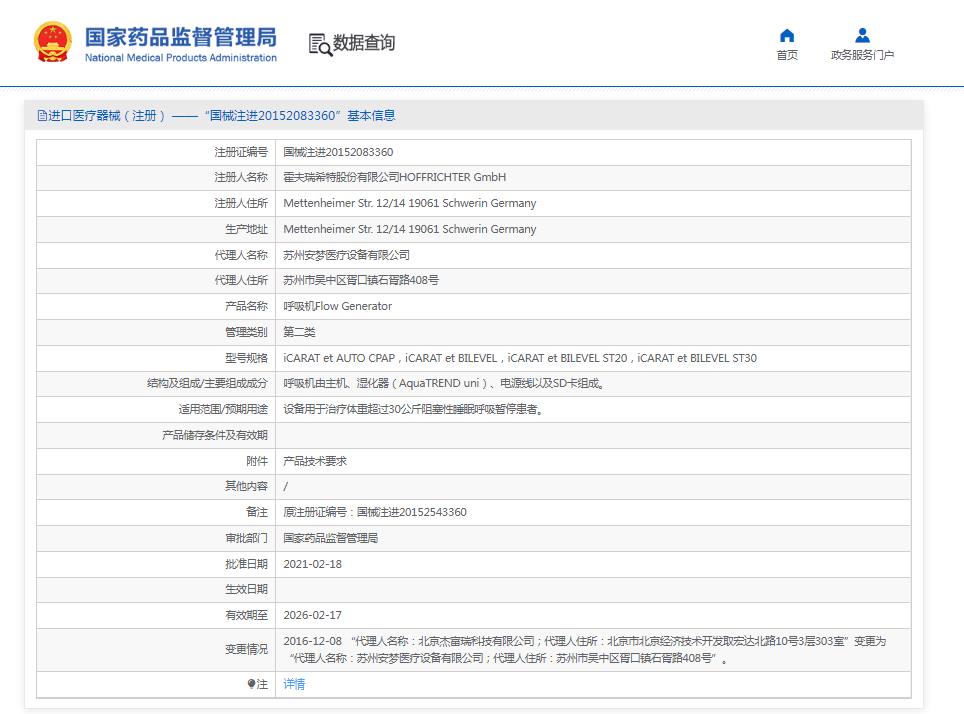Click the document icon before 进口医疗器械
964x714 pixels.
[x=42, y=116]
